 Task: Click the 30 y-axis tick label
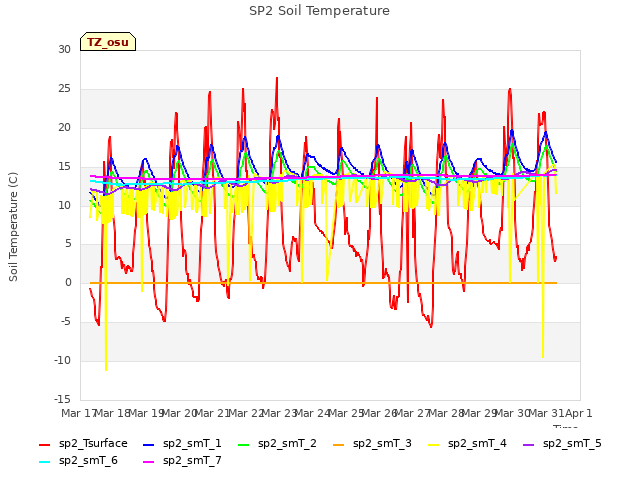[x=64, y=49]
